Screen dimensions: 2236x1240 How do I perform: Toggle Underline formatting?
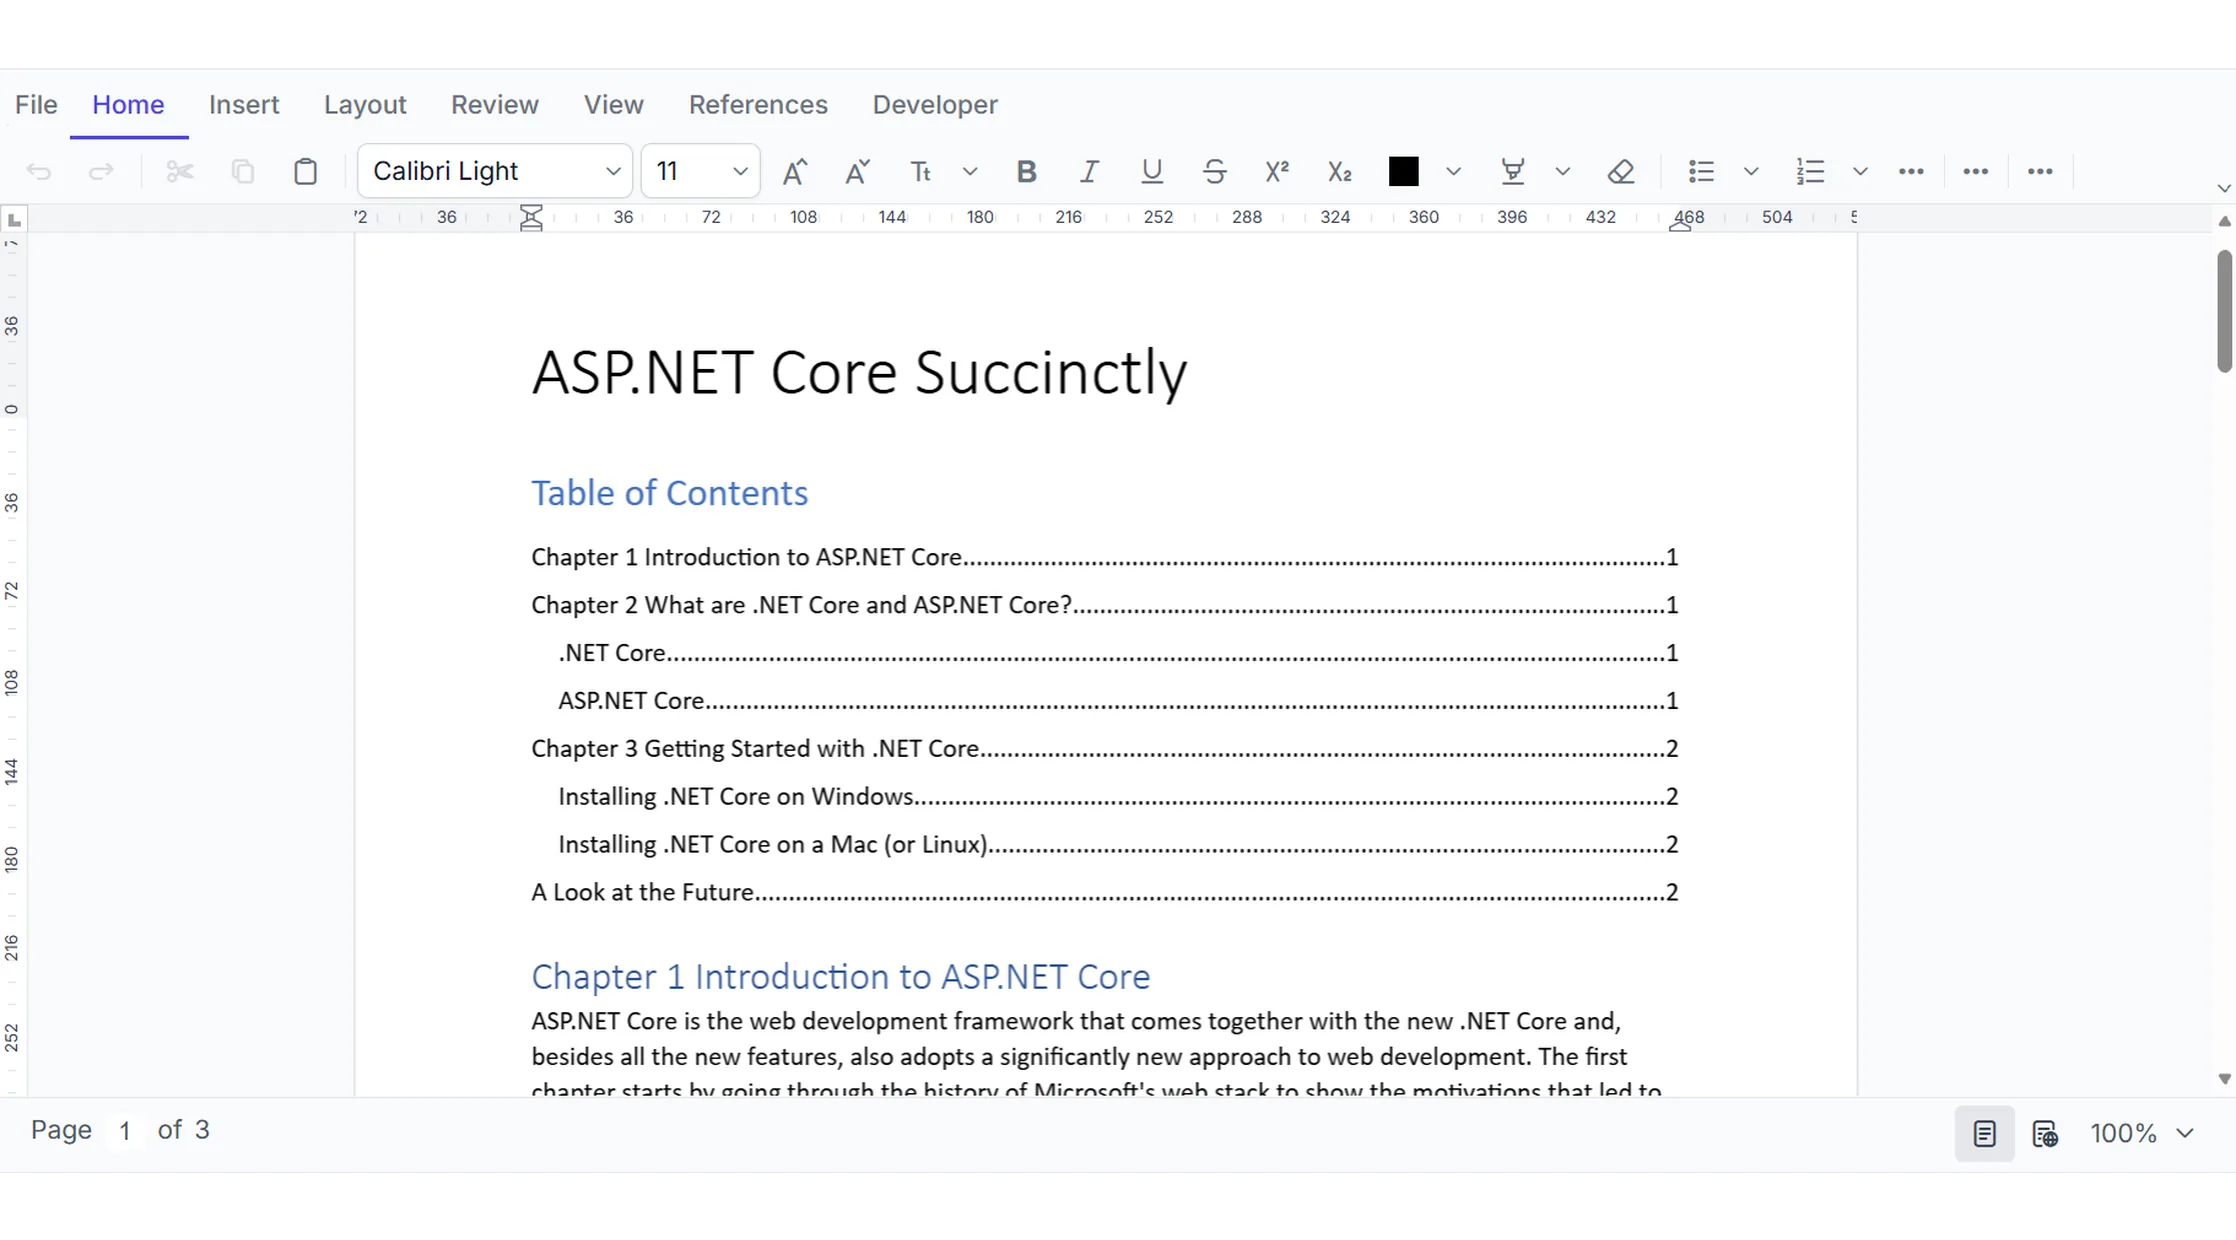[1152, 172]
